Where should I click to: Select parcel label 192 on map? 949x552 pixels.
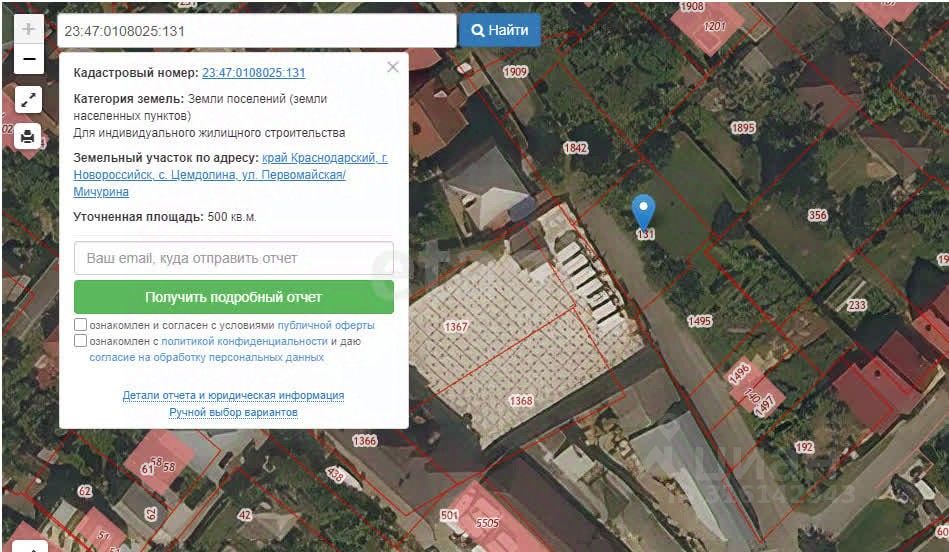pos(804,447)
